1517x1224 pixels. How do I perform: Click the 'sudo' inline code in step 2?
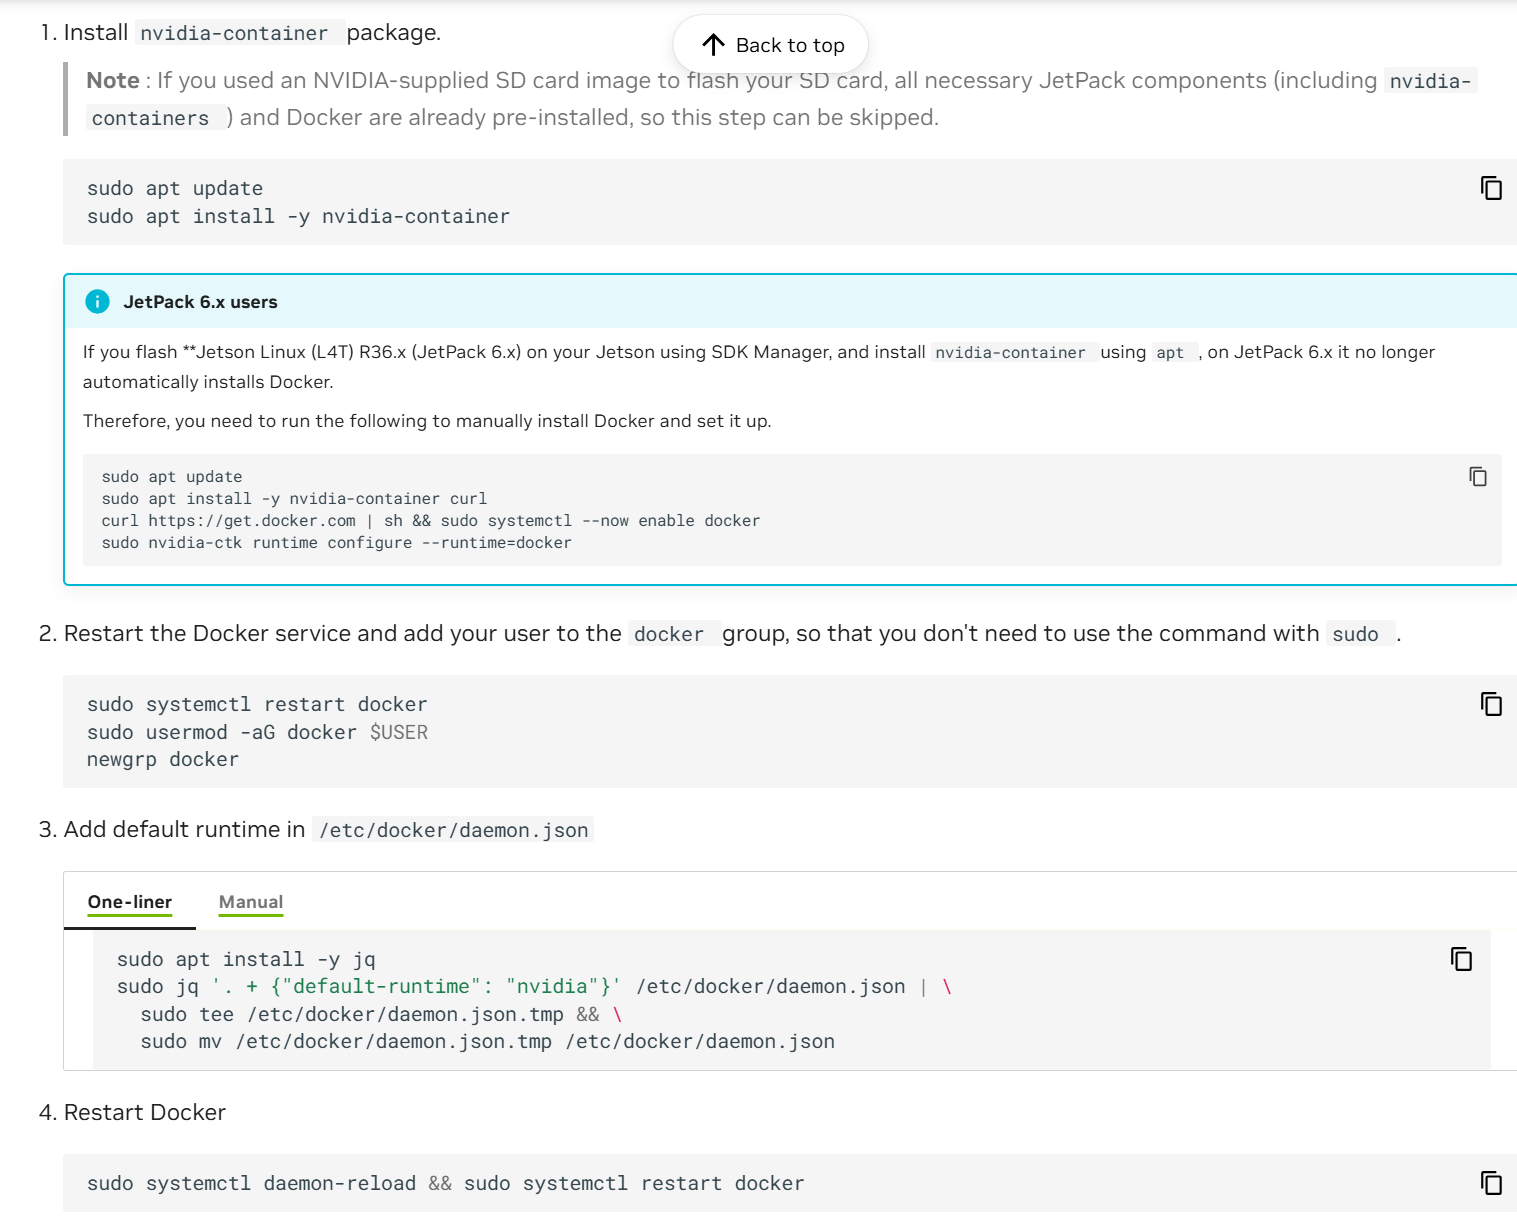[1360, 634]
